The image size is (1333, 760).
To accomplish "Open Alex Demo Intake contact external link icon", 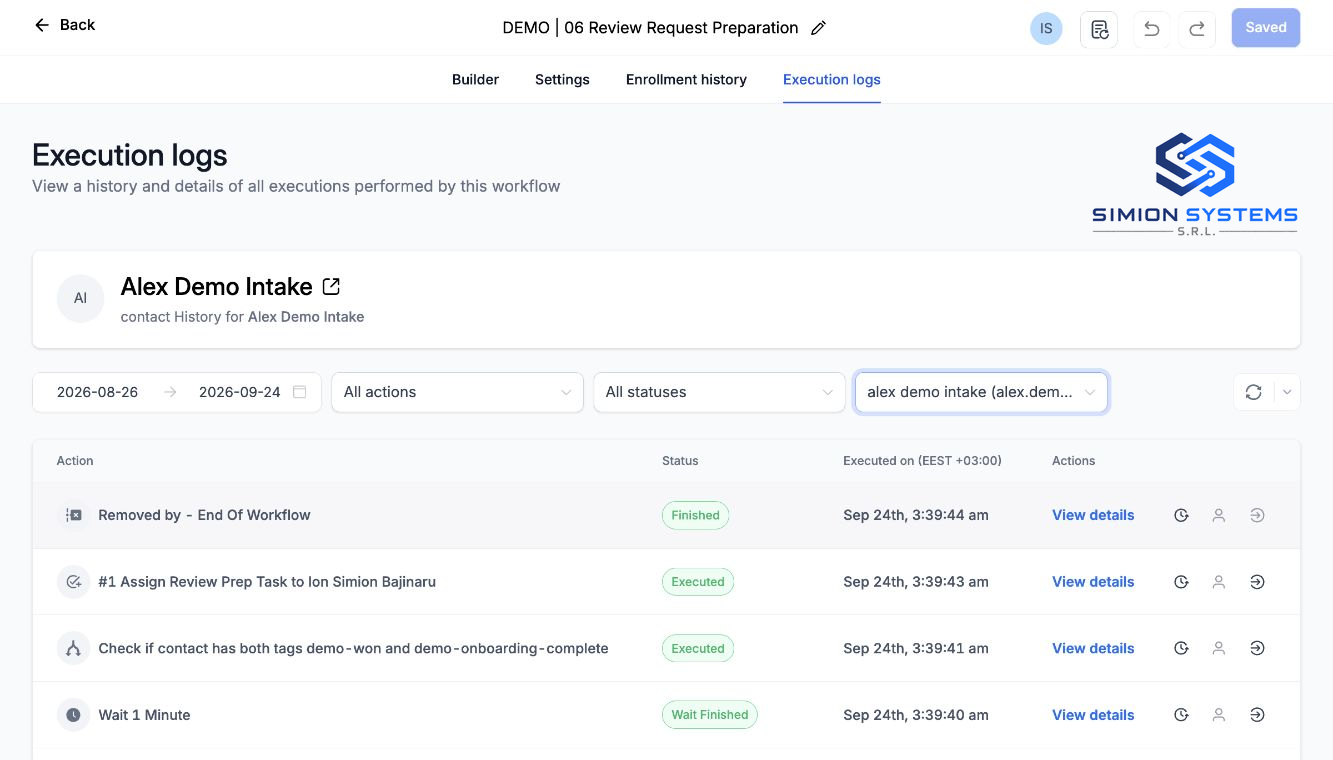I will tap(331, 287).
